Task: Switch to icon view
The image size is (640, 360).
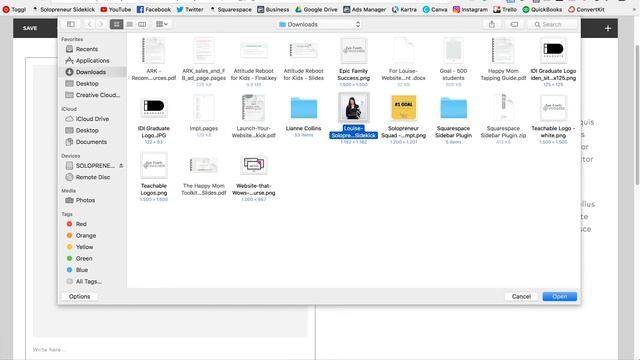Action: point(117,24)
